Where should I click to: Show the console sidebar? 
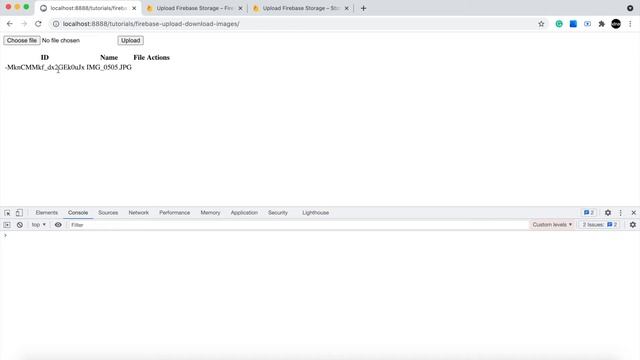coord(7,225)
